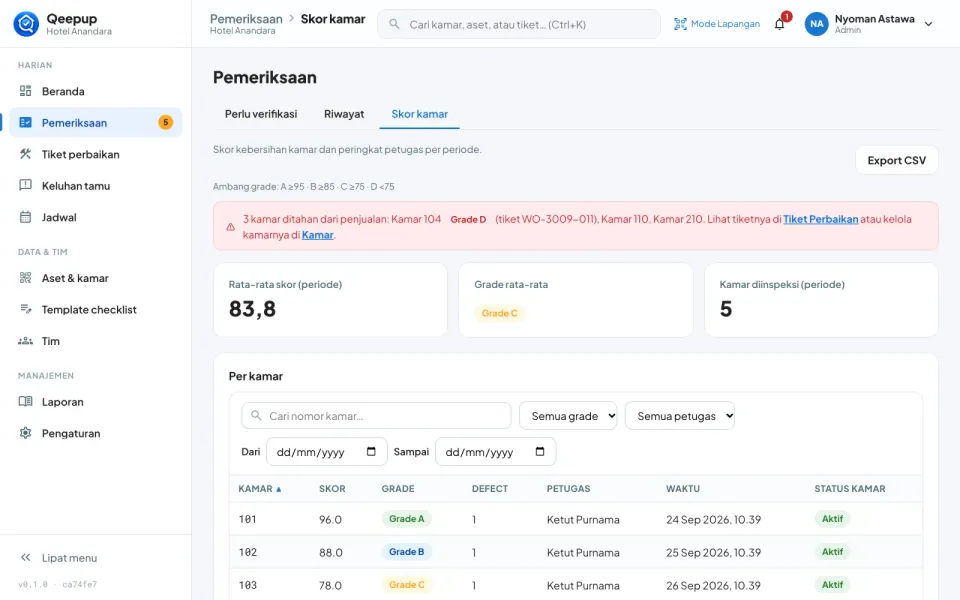Screen dimensions: 960x600
Task: Follow the Tiket Perbaikan link in alert
Action: [820, 219]
